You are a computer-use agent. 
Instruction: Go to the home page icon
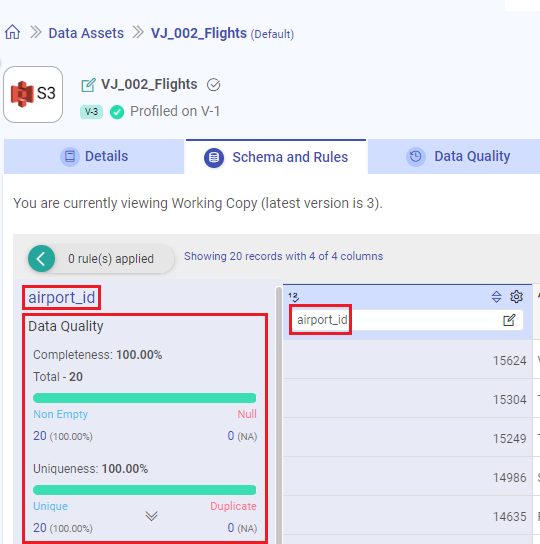12,32
